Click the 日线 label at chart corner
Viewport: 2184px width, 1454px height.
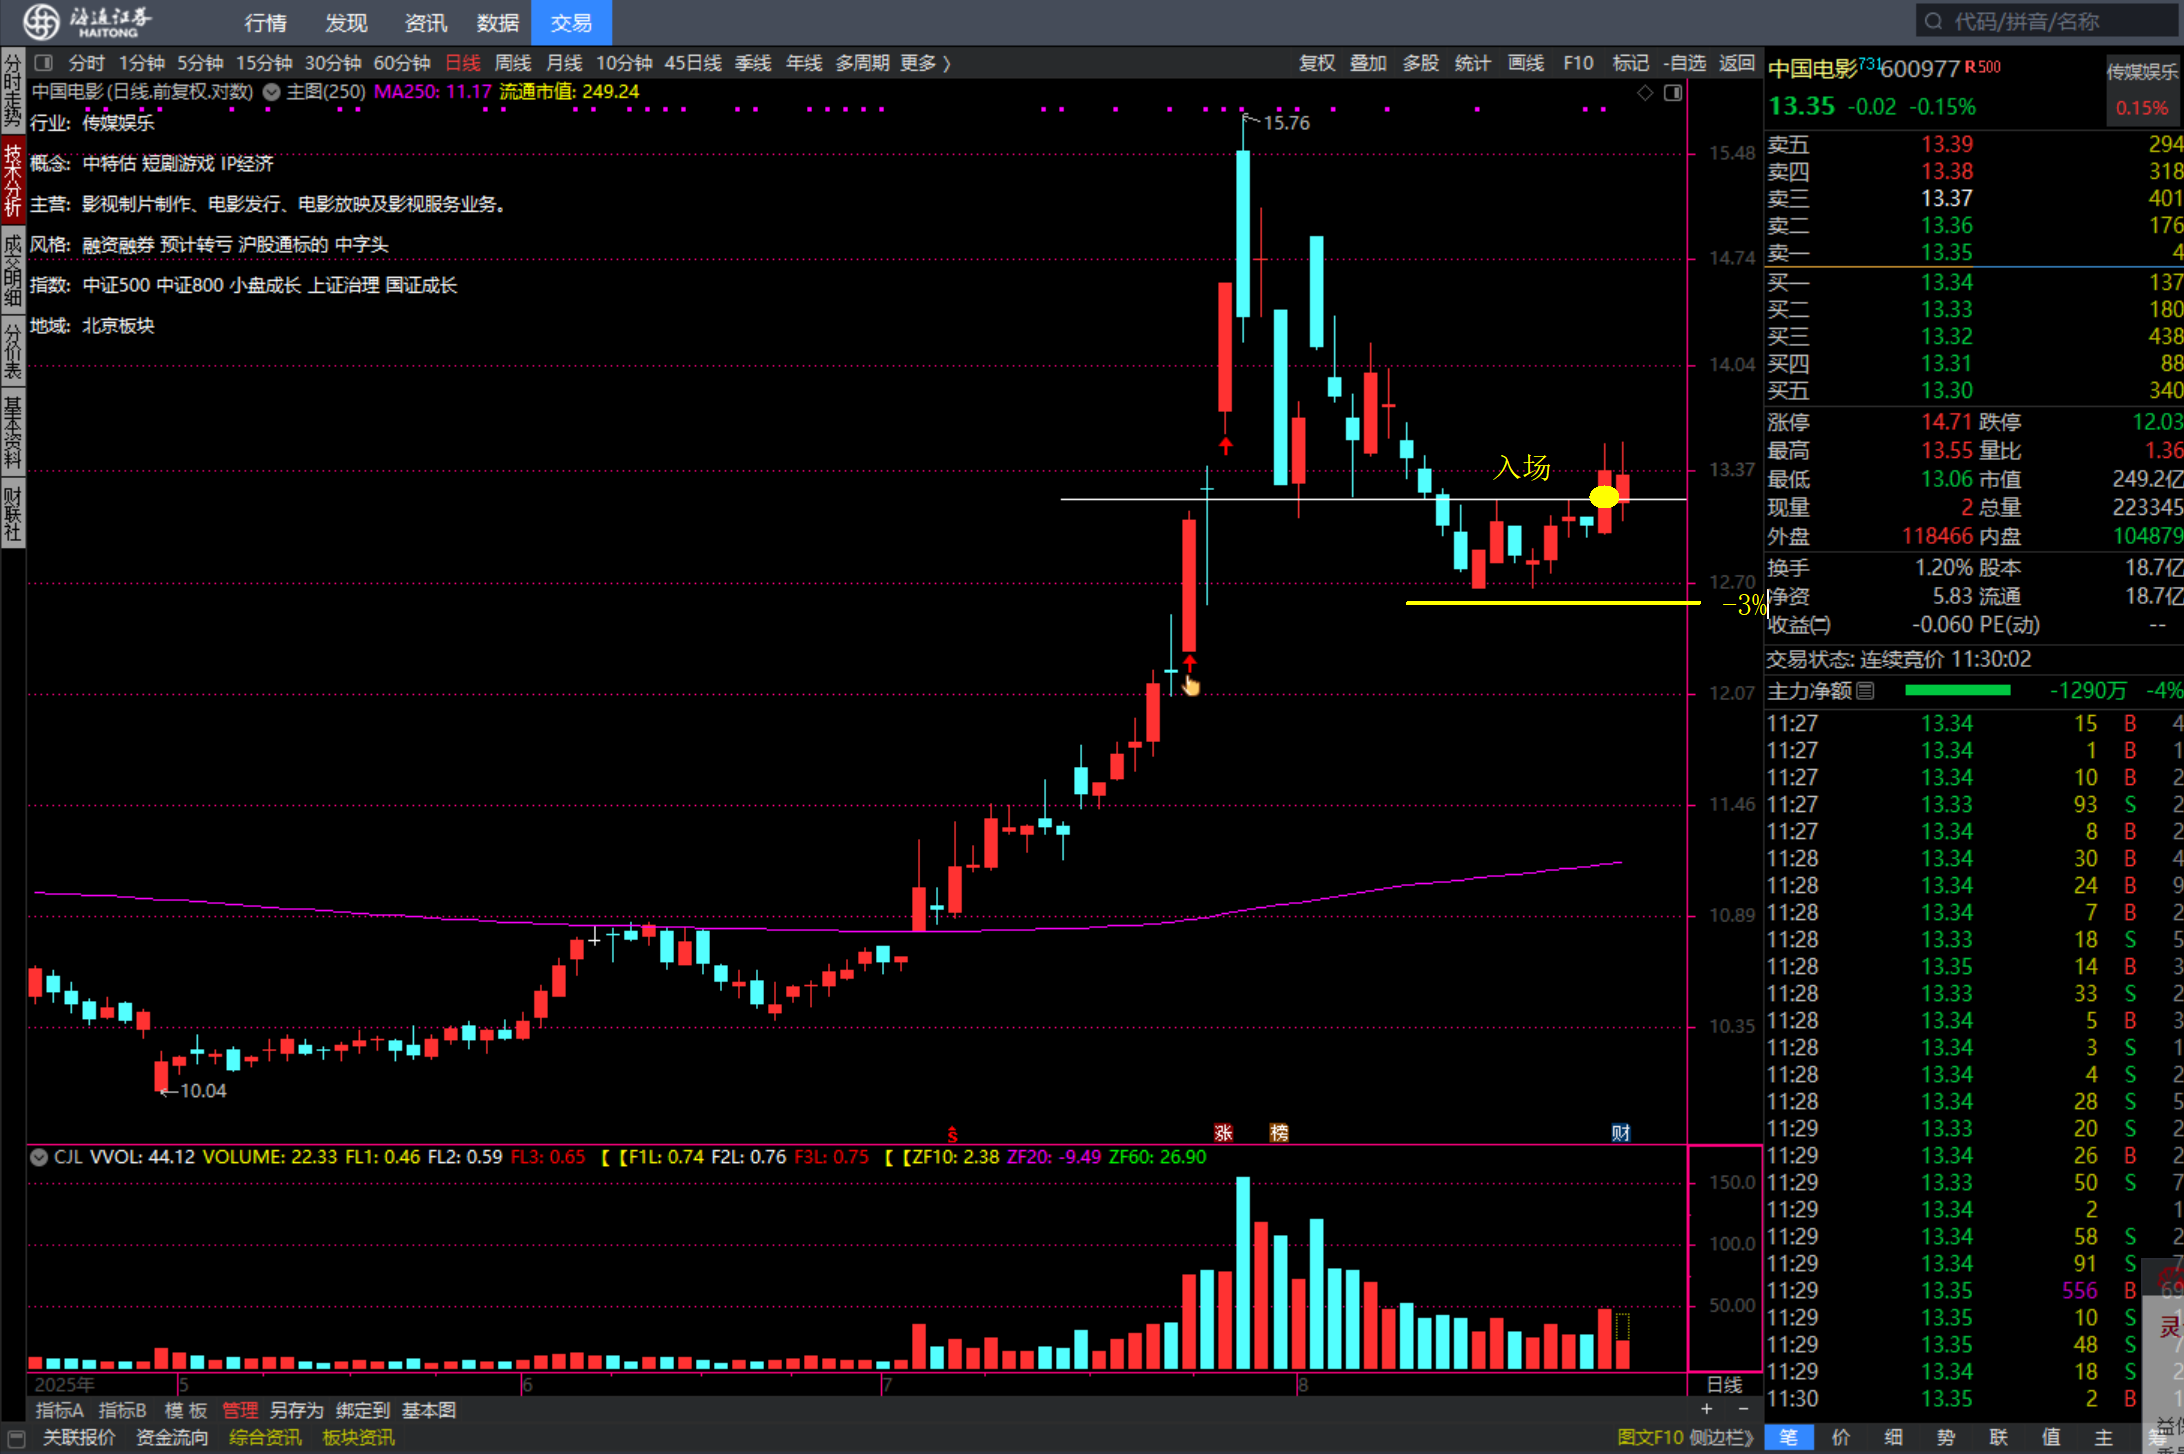(1724, 1384)
